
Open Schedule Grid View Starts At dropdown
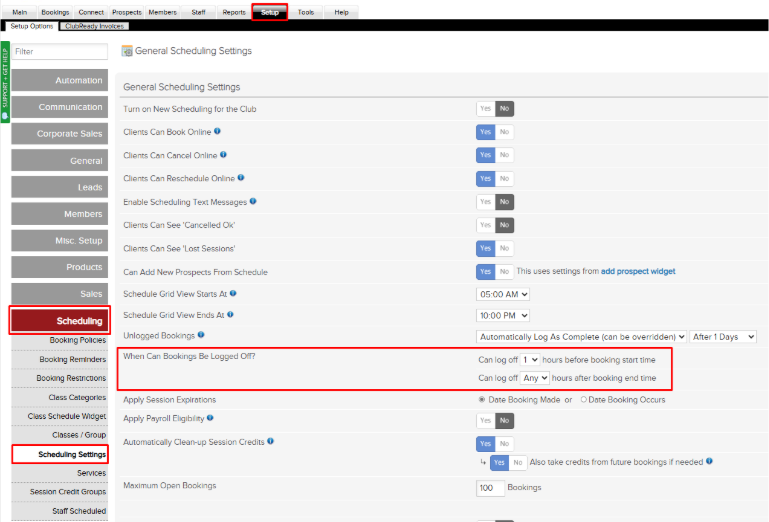(x=503, y=294)
